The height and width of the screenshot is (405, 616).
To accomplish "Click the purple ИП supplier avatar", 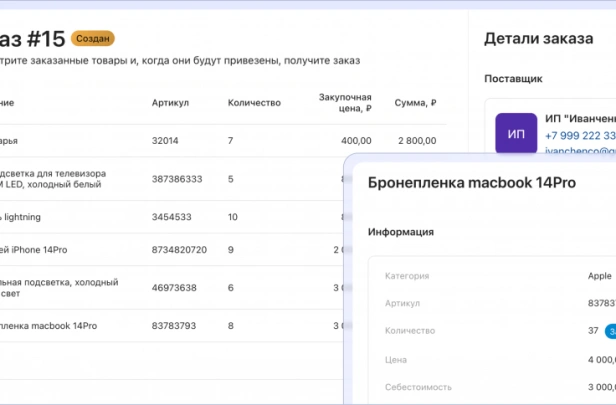I will pos(516,134).
